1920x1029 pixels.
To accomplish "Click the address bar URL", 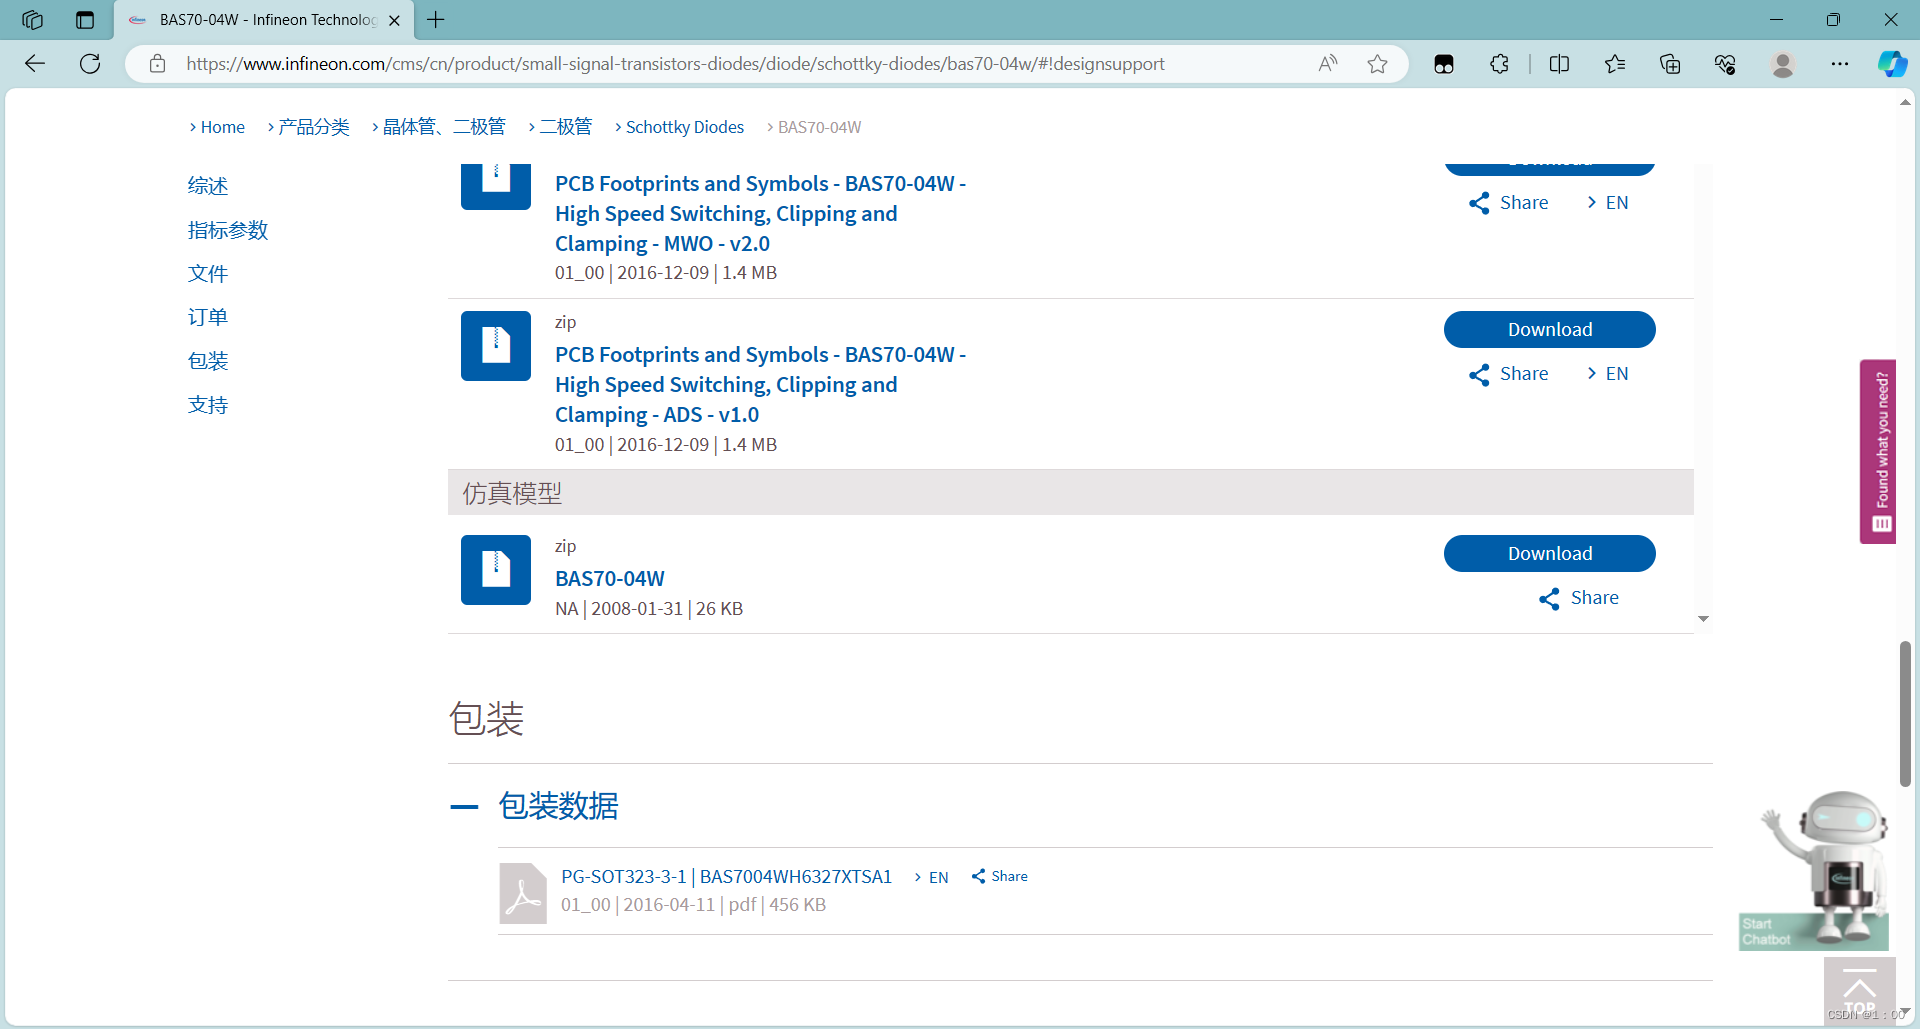I will click(x=675, y=64).
